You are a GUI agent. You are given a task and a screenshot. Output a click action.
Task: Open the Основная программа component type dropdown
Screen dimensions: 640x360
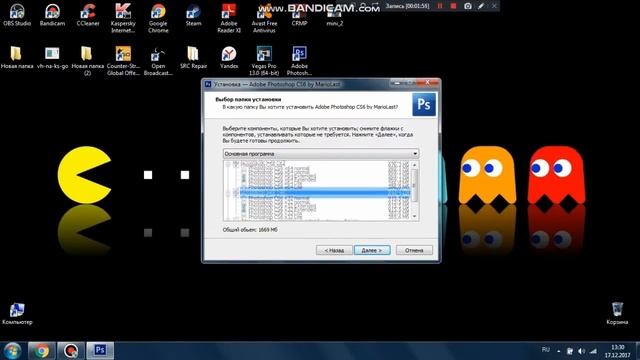(321, 153)
